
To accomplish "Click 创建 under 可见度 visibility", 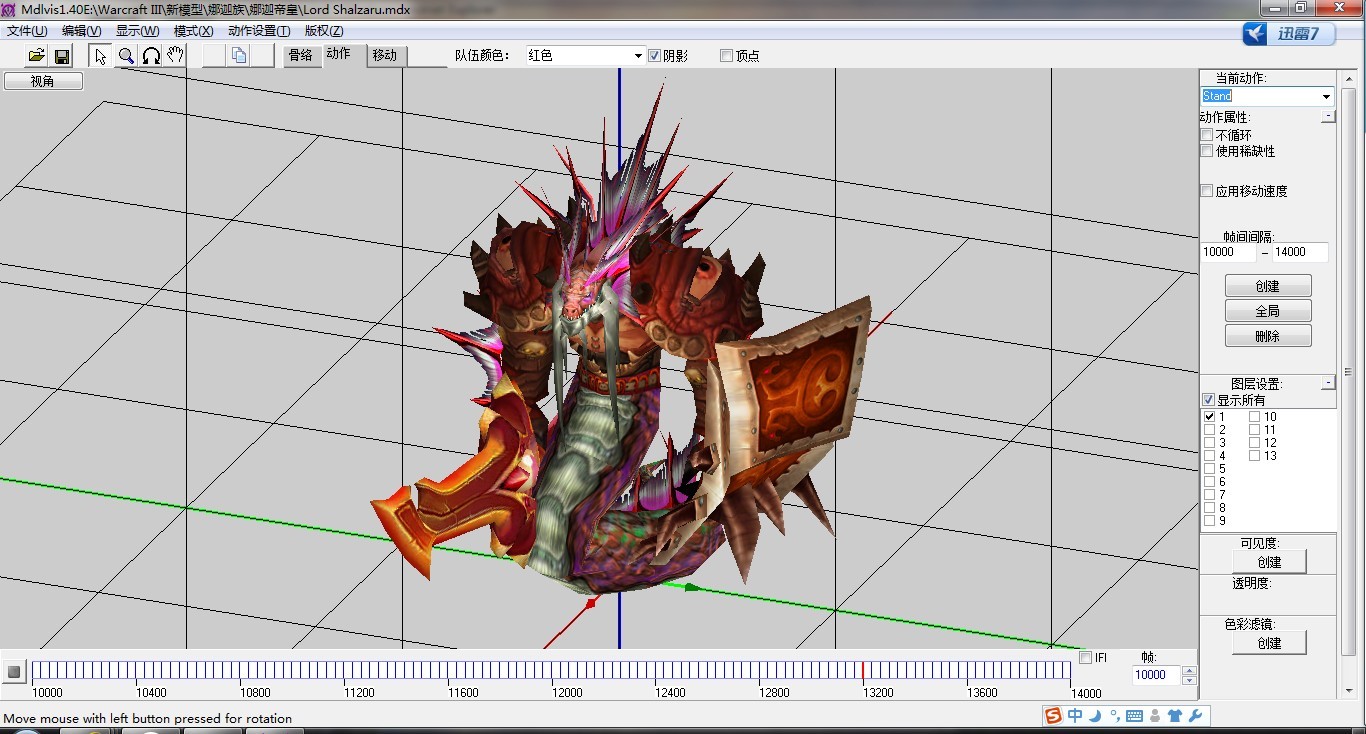I will [x=1268, y=562].
